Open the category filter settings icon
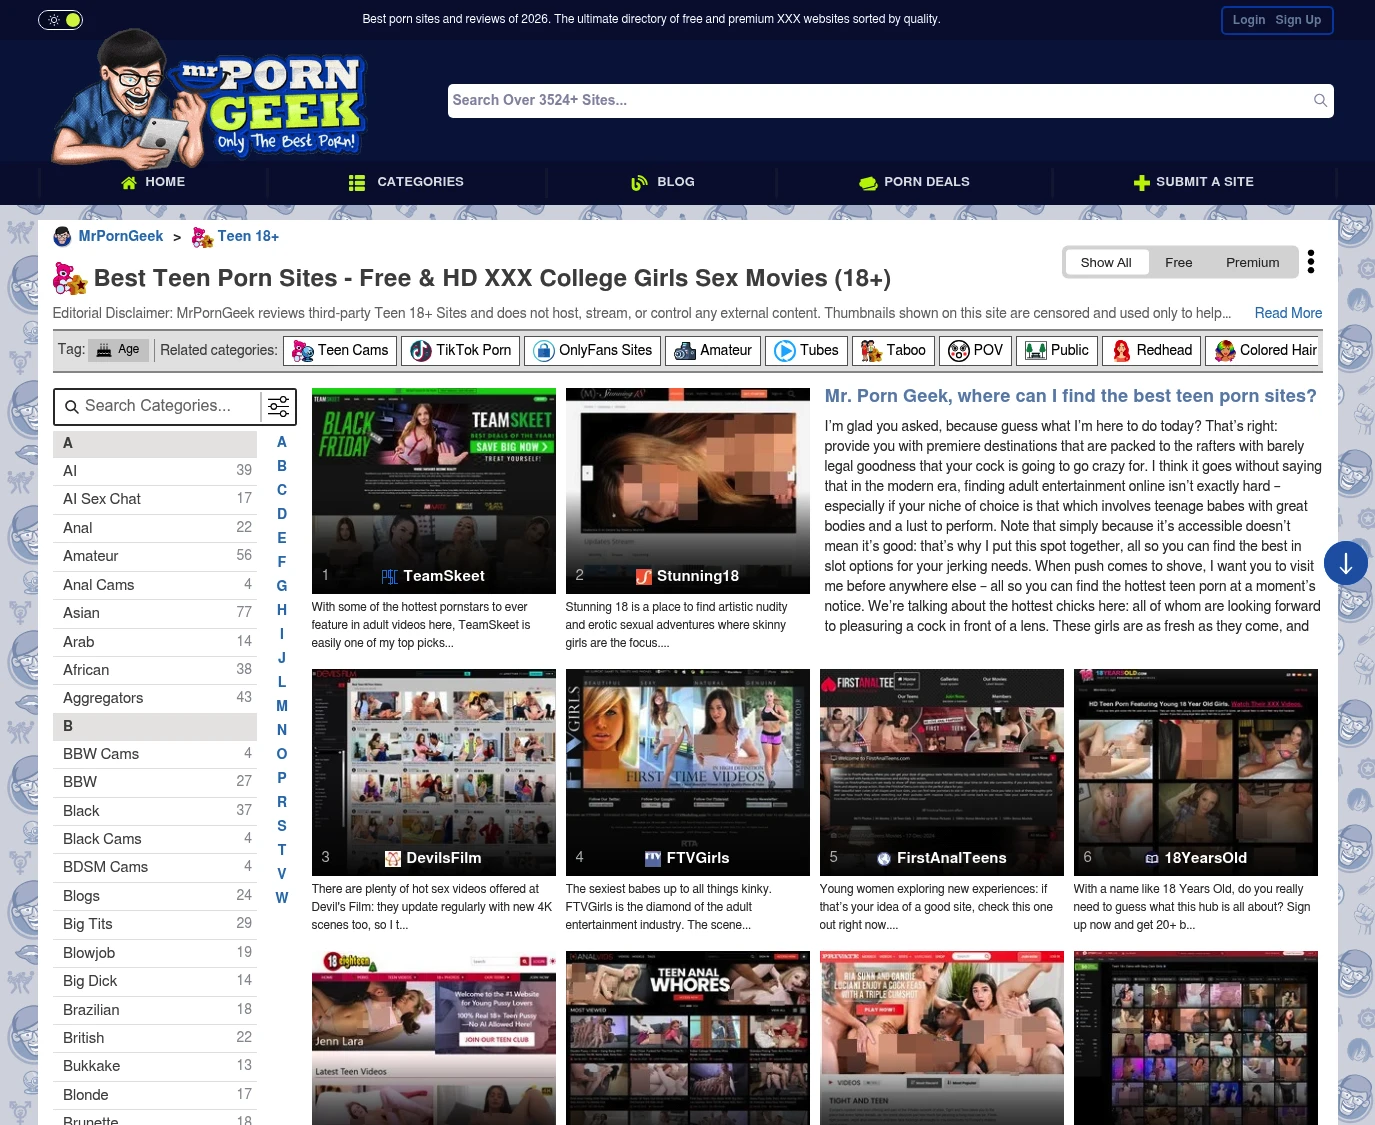The height and width of the screenshot is (1125, 1375). click(279, 406)
